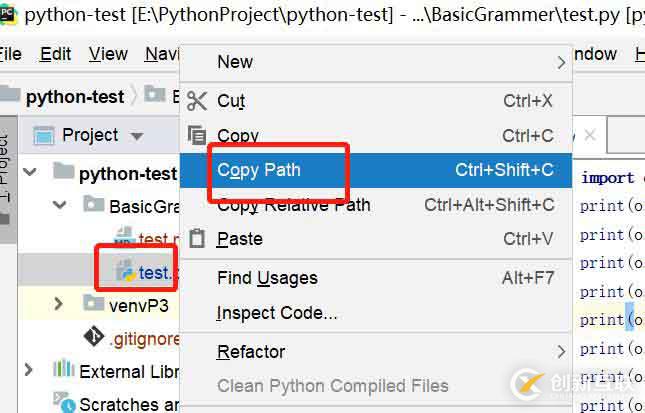Click Inspect Code... in the context menu
Viewport: 645px width, 413px height.
coord(277,313)
